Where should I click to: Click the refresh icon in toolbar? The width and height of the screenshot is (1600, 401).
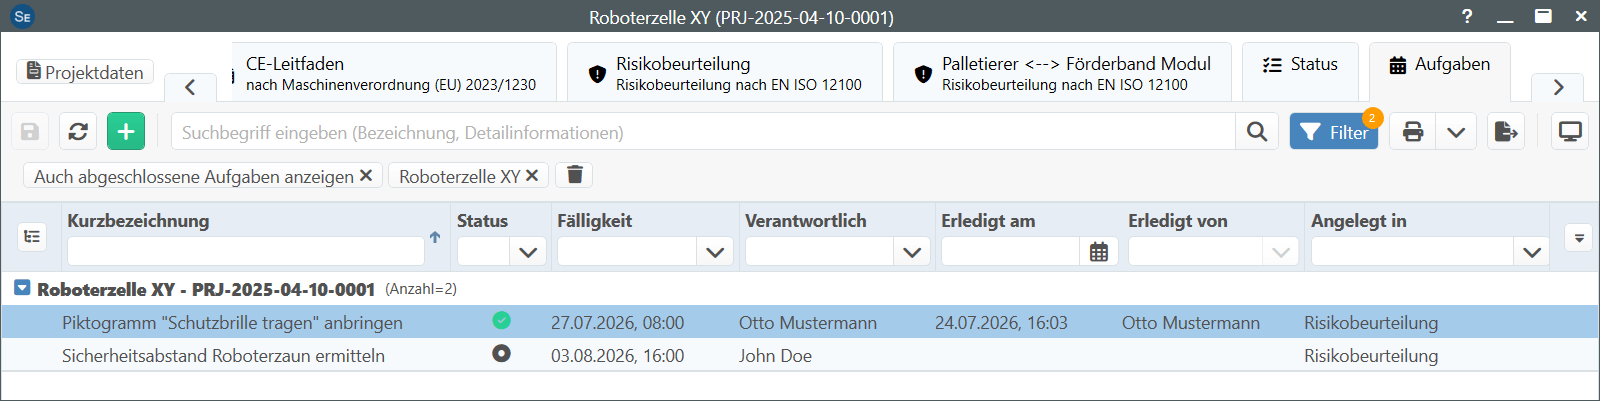click(78, 131)
